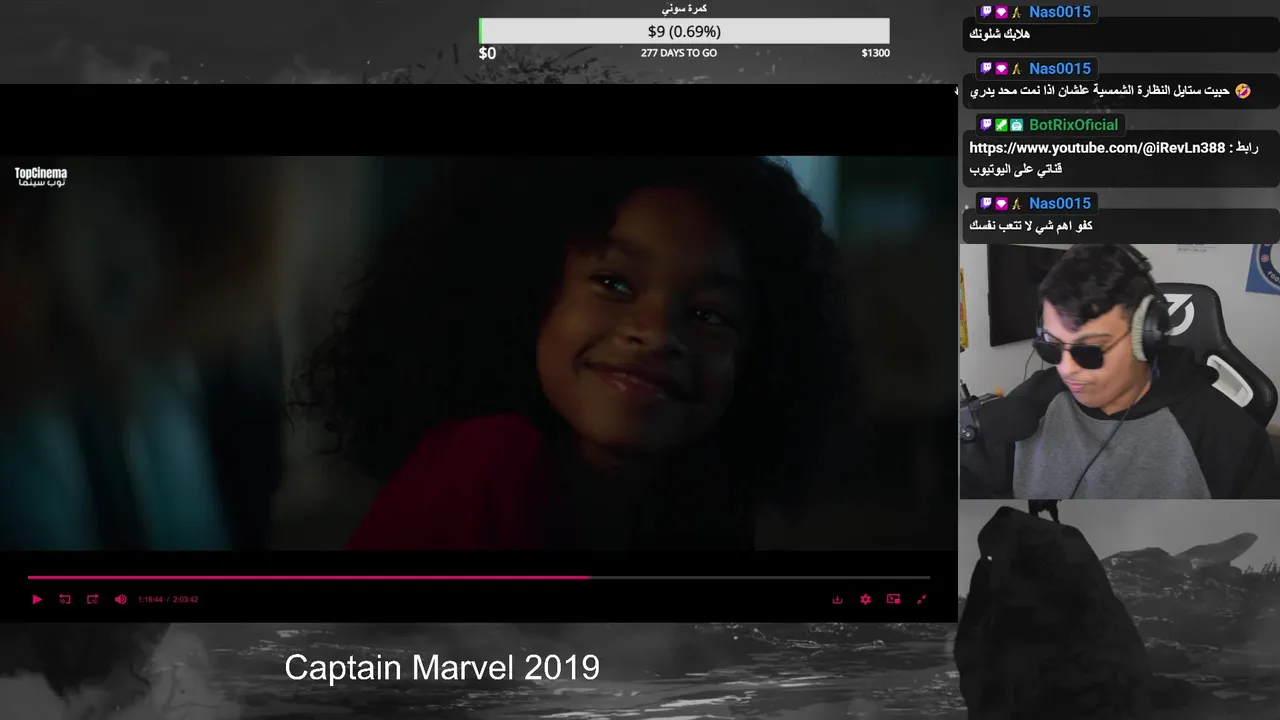Click the streamer webcam feed
Screen dimensions: 1280x720
click(x=1119, y=371)
